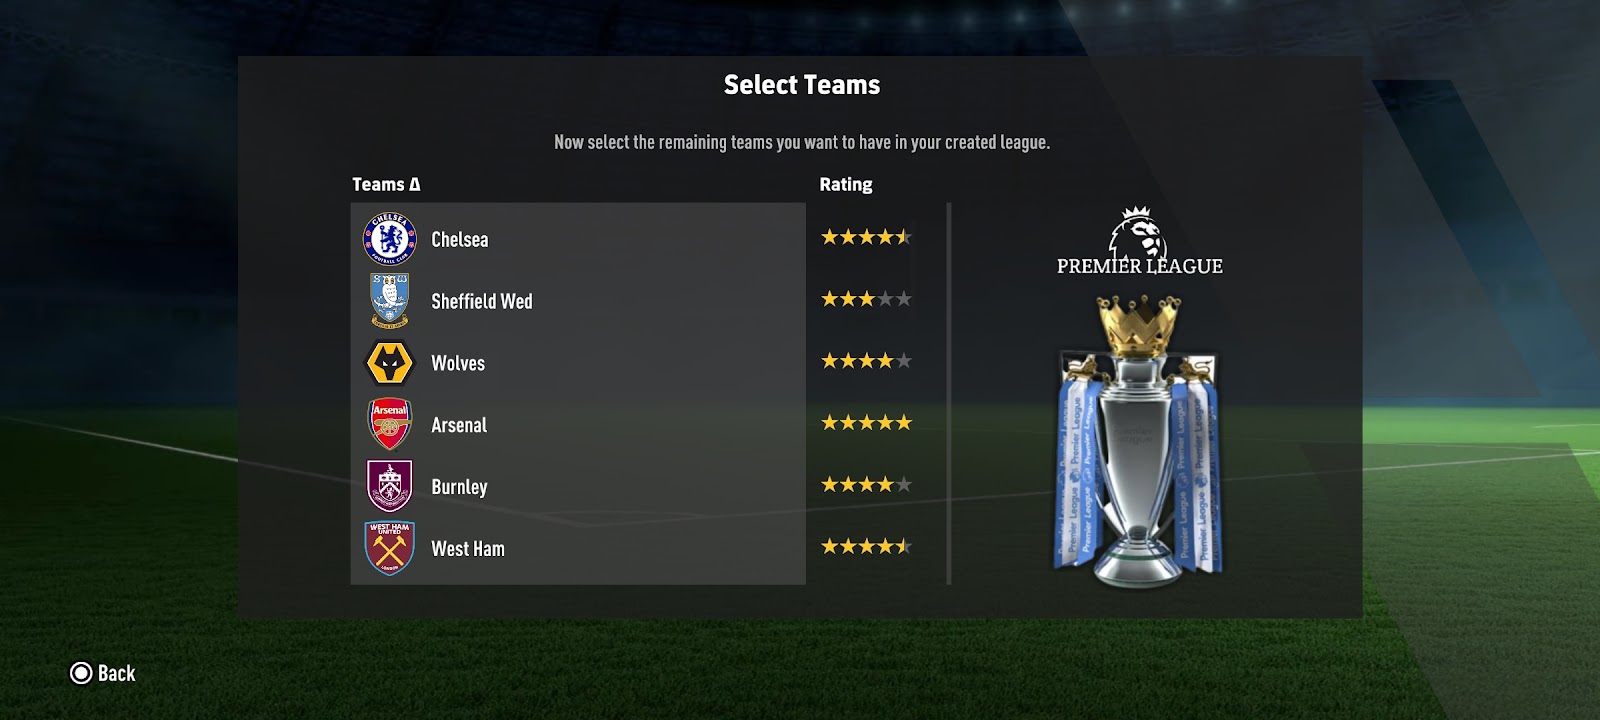This screenshot has width=1600, height=720.
Task: Click the Sheffield Wed owl crest
Action: tap(389, 300)
